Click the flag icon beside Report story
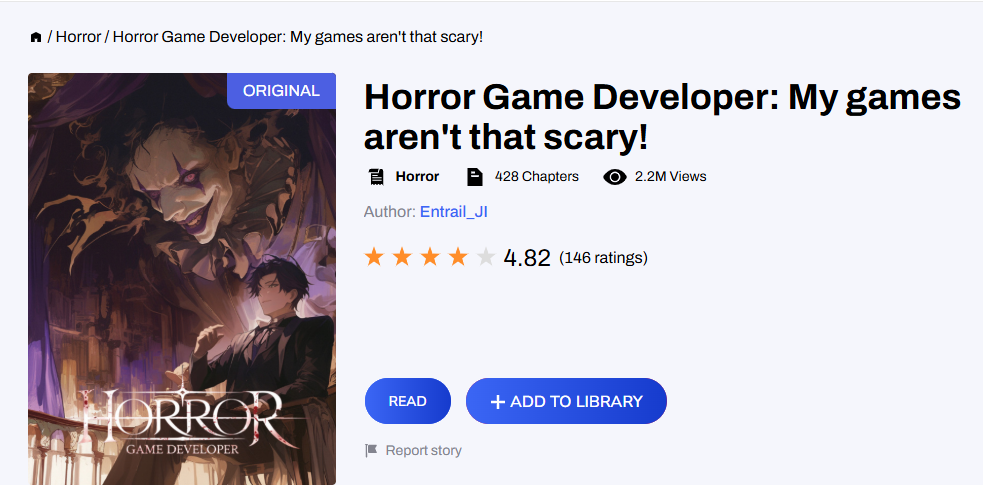The height and width of the screenshot is (493, 983). point(372,451)
